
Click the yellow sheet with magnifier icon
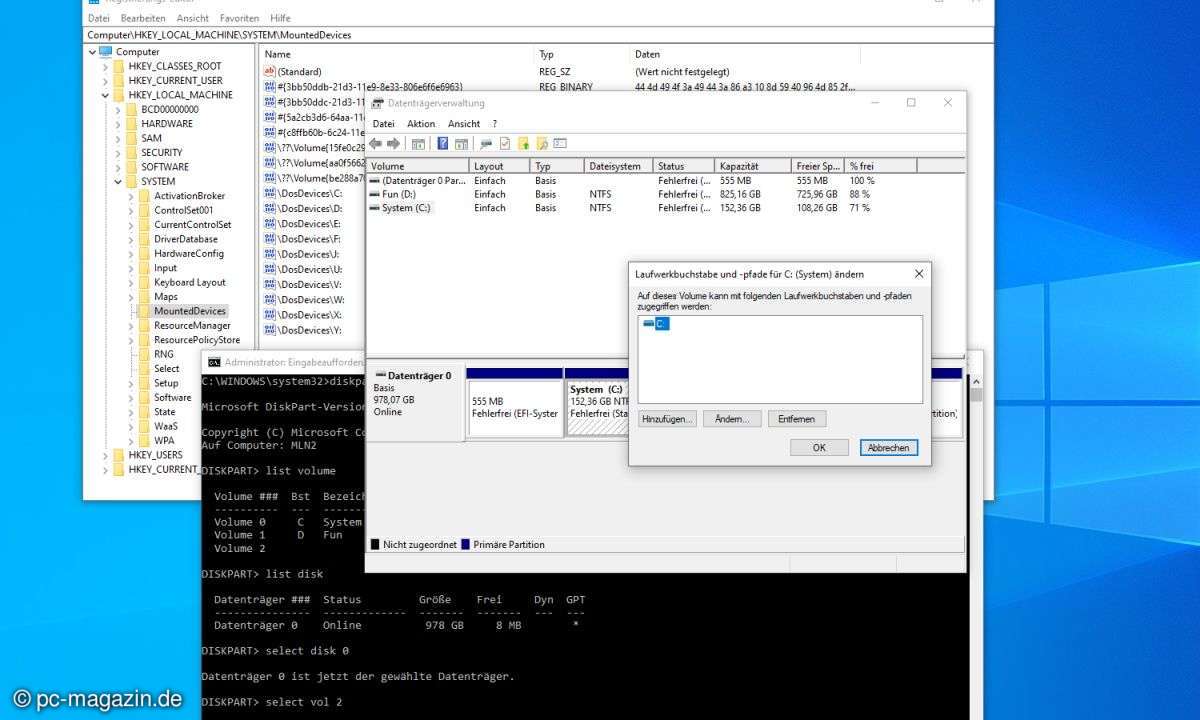pyautogui.click(x=542, y=144)
